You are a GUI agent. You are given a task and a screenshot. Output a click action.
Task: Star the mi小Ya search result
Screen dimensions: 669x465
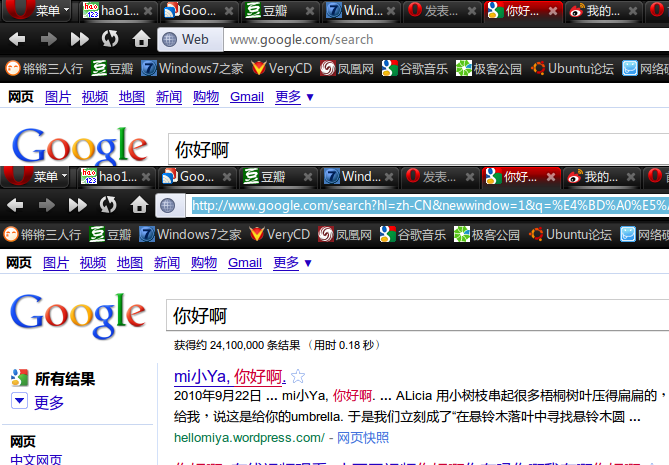pos(298,377)
